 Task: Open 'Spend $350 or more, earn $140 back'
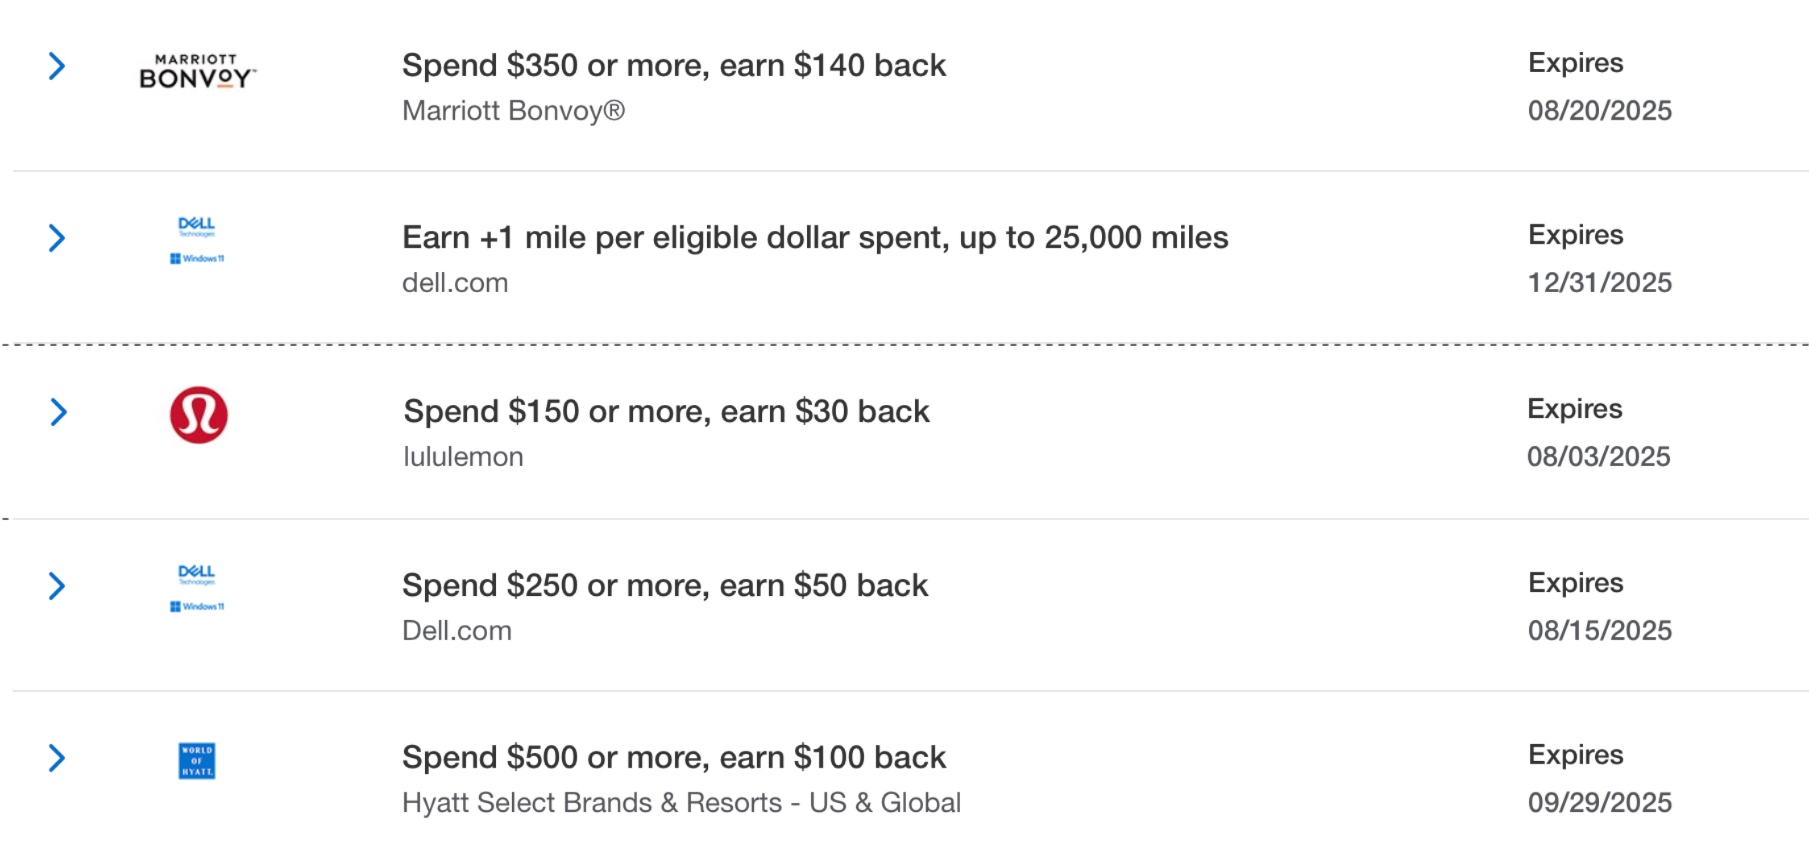pos(673,65)
